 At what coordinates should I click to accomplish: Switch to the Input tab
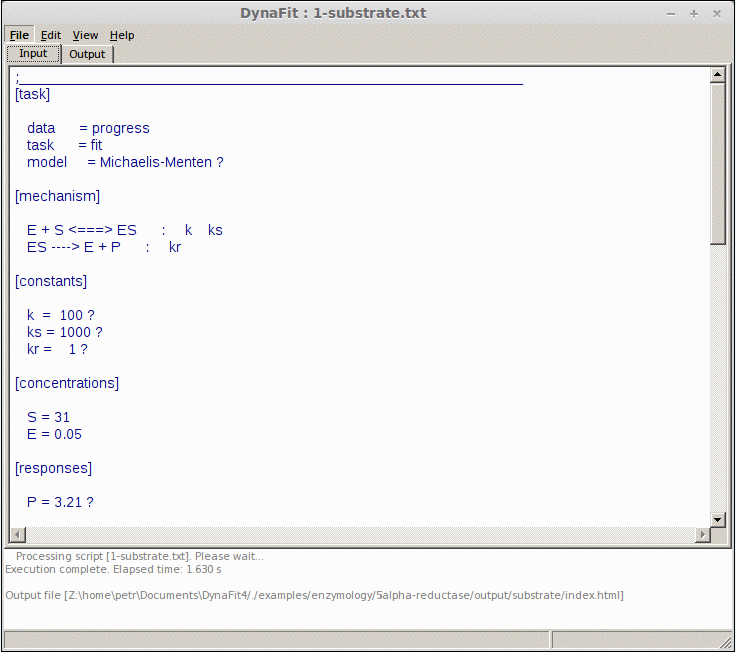[33, 54]
